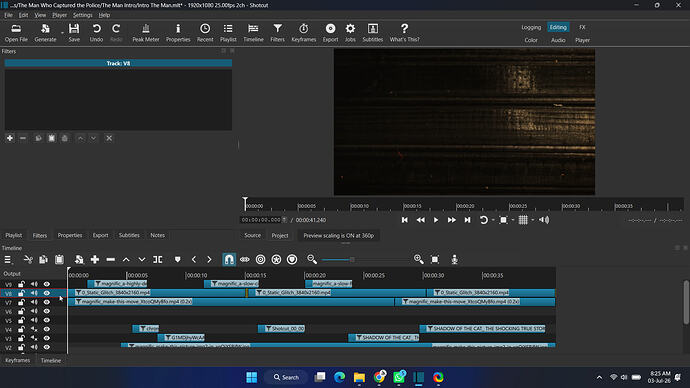Toggle ripple all tracks
The width and height of the screenshot is (690, 388).
tap(276, 260)
